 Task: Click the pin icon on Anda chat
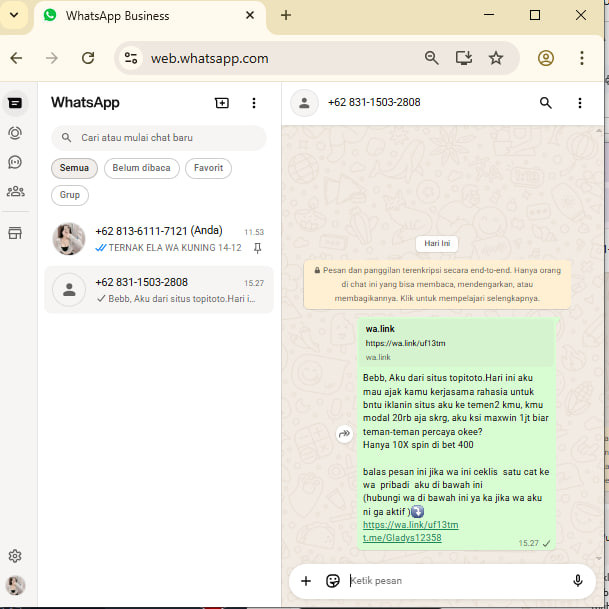tap(257, 248)
